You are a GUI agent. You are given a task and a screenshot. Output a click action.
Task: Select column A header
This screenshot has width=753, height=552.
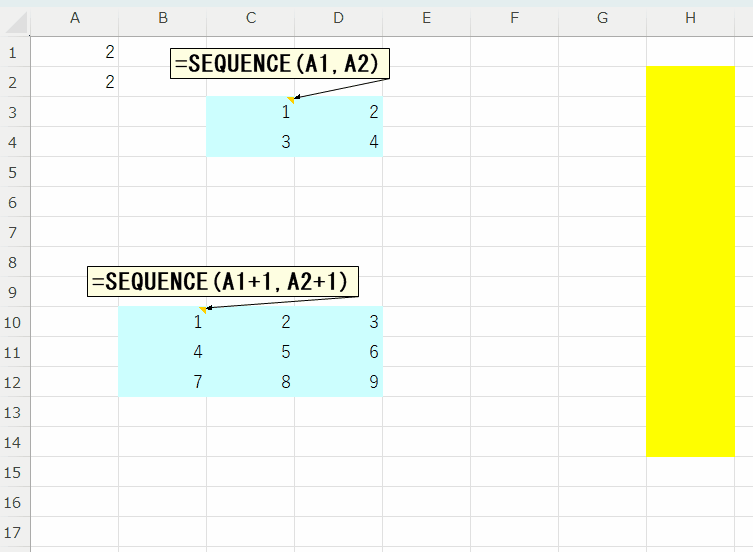pyautogui.click(x=75, y=18)
